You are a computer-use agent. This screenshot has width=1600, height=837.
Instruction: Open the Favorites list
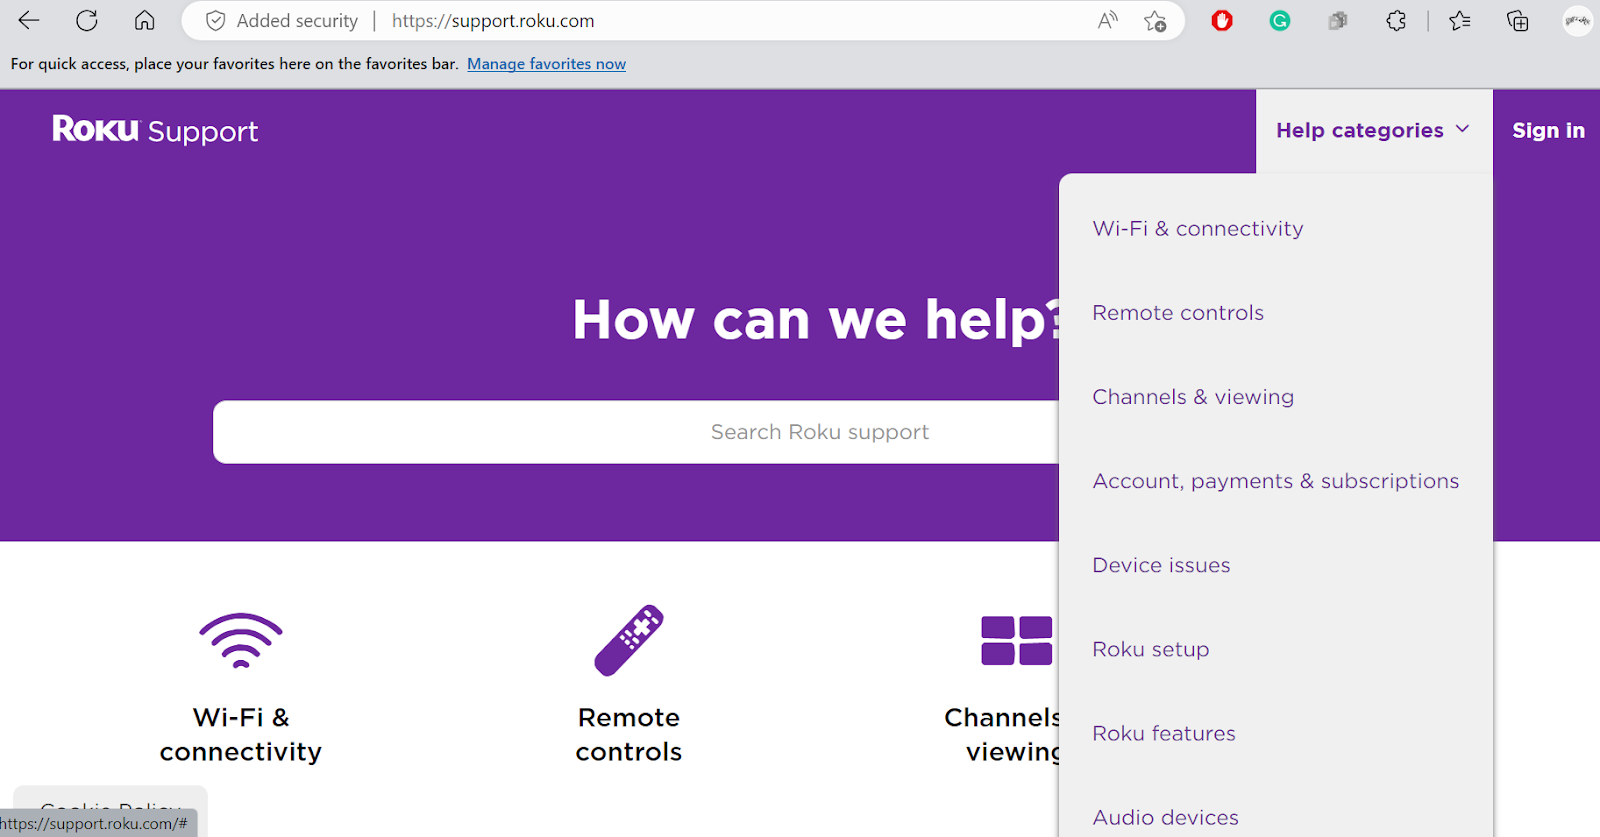pyautogui.click(x=1460, y=20)
